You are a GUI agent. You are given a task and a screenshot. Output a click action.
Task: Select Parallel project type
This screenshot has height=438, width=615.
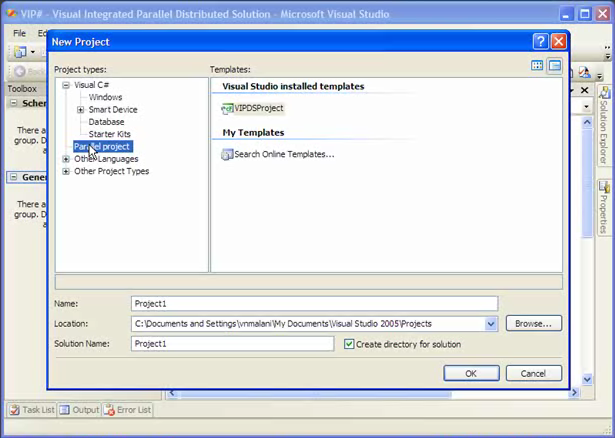click(x=103, y=147)
